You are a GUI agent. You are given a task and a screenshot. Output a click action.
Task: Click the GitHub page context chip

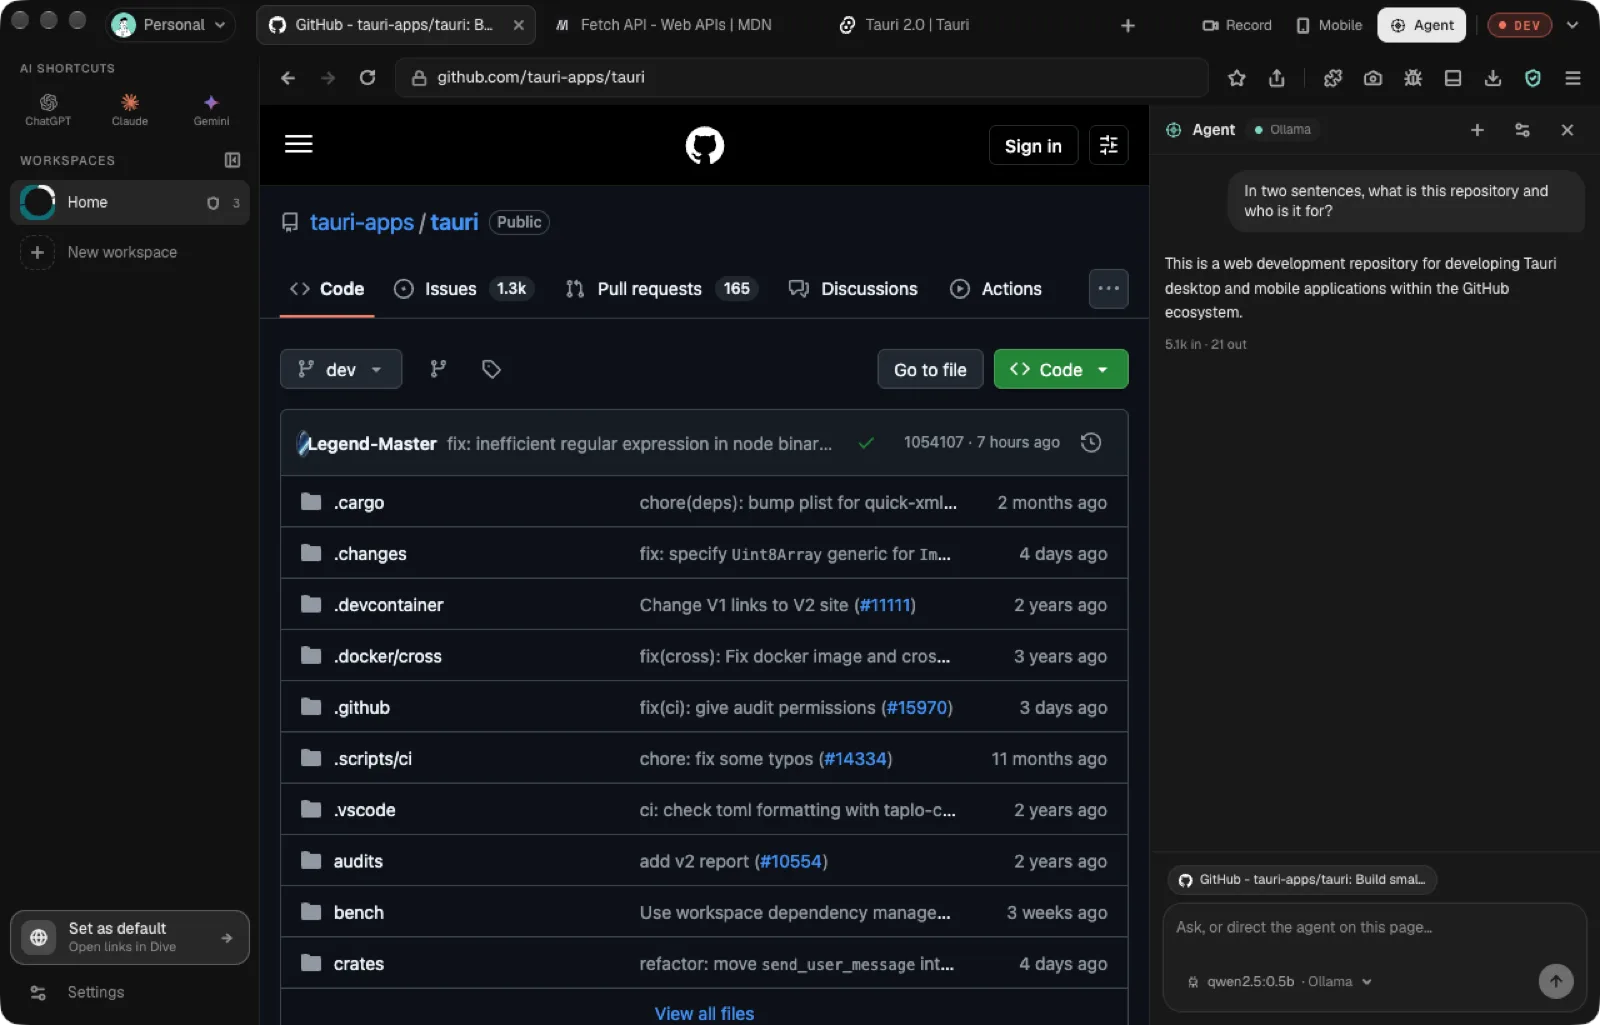click(1302, 880)
